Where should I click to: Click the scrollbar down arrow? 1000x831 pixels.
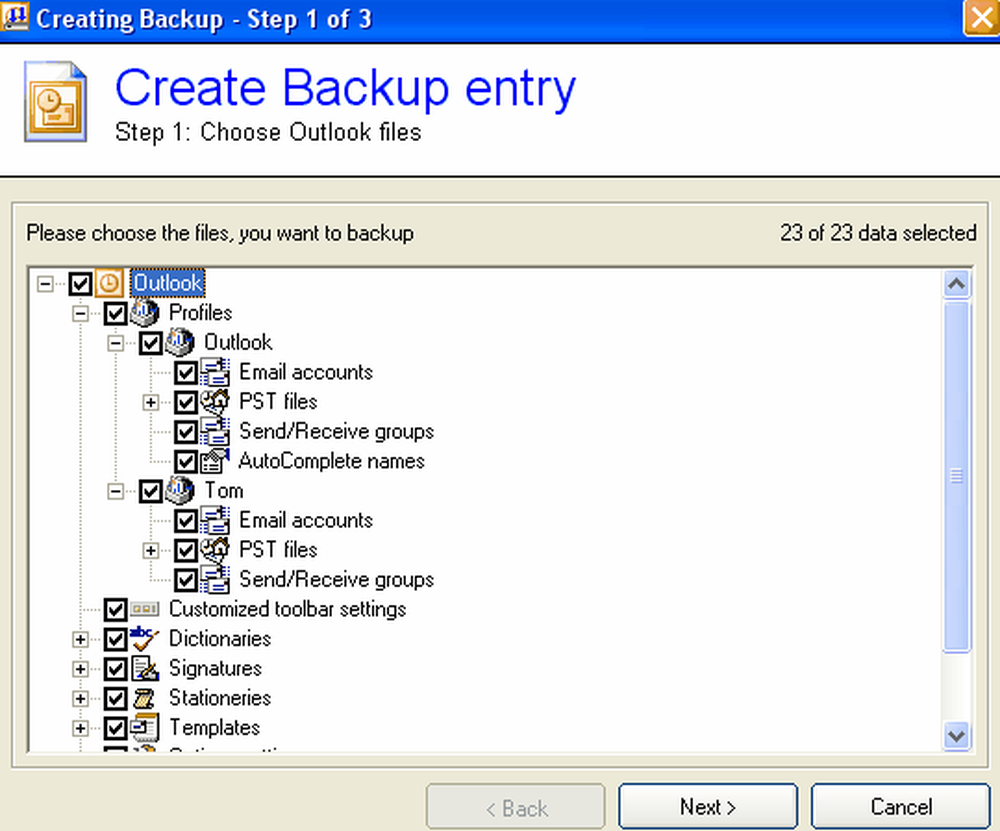pyautogui.click(x=956, y=736)
